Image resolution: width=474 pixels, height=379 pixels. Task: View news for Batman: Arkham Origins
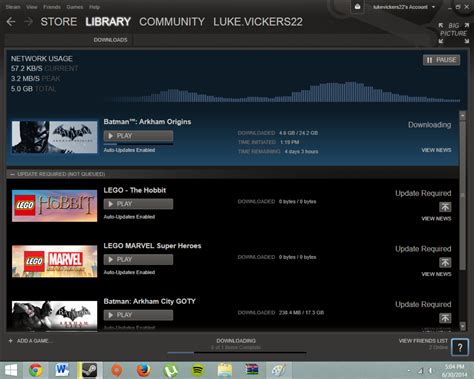436,150
